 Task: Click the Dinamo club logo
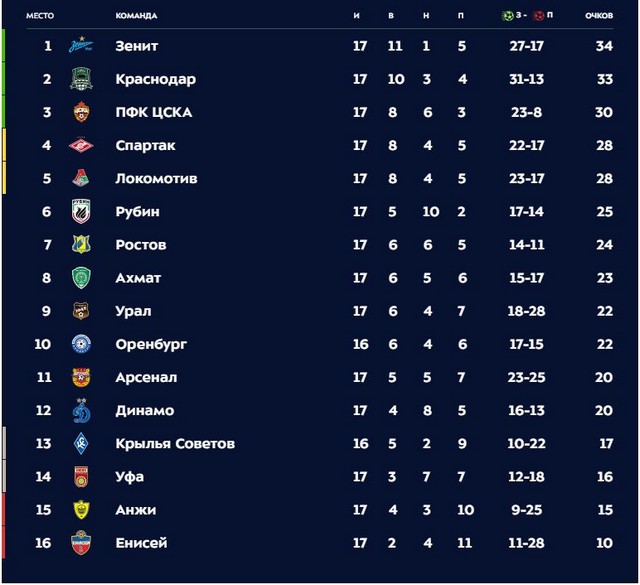[x=81, y=410]
